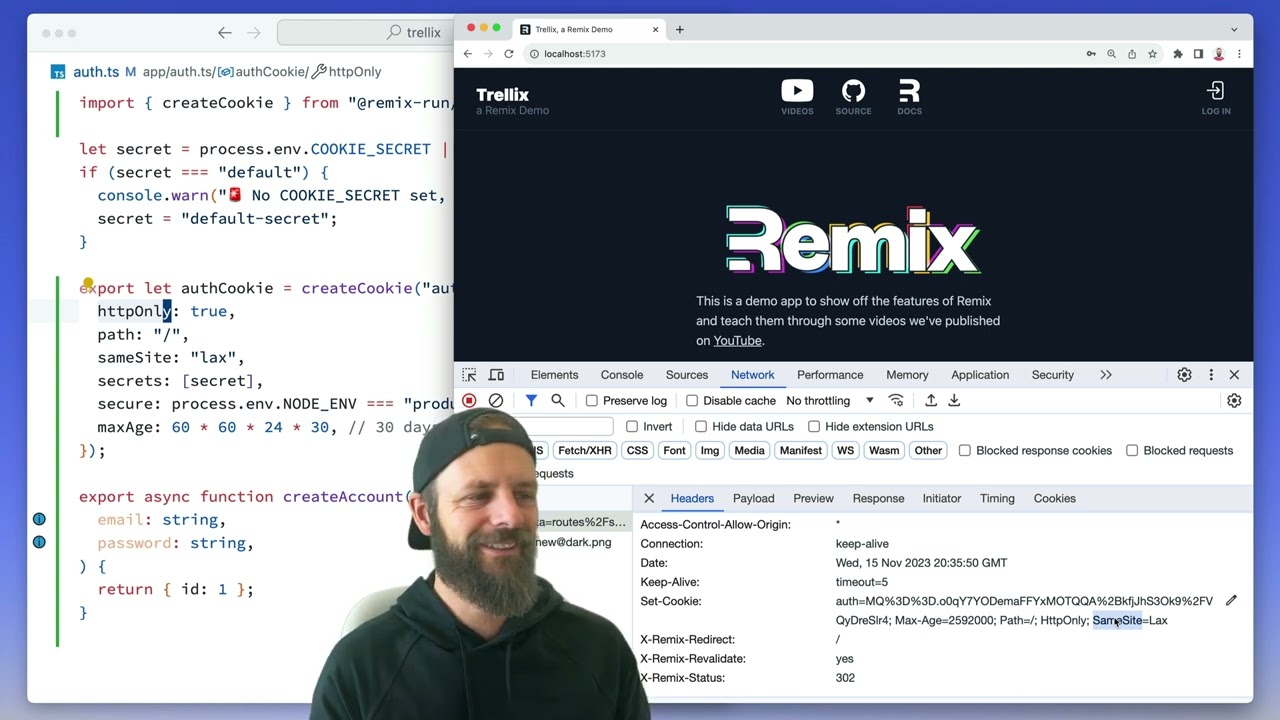Click the zoom magnifier icon in address bar

pos(1111,54)
